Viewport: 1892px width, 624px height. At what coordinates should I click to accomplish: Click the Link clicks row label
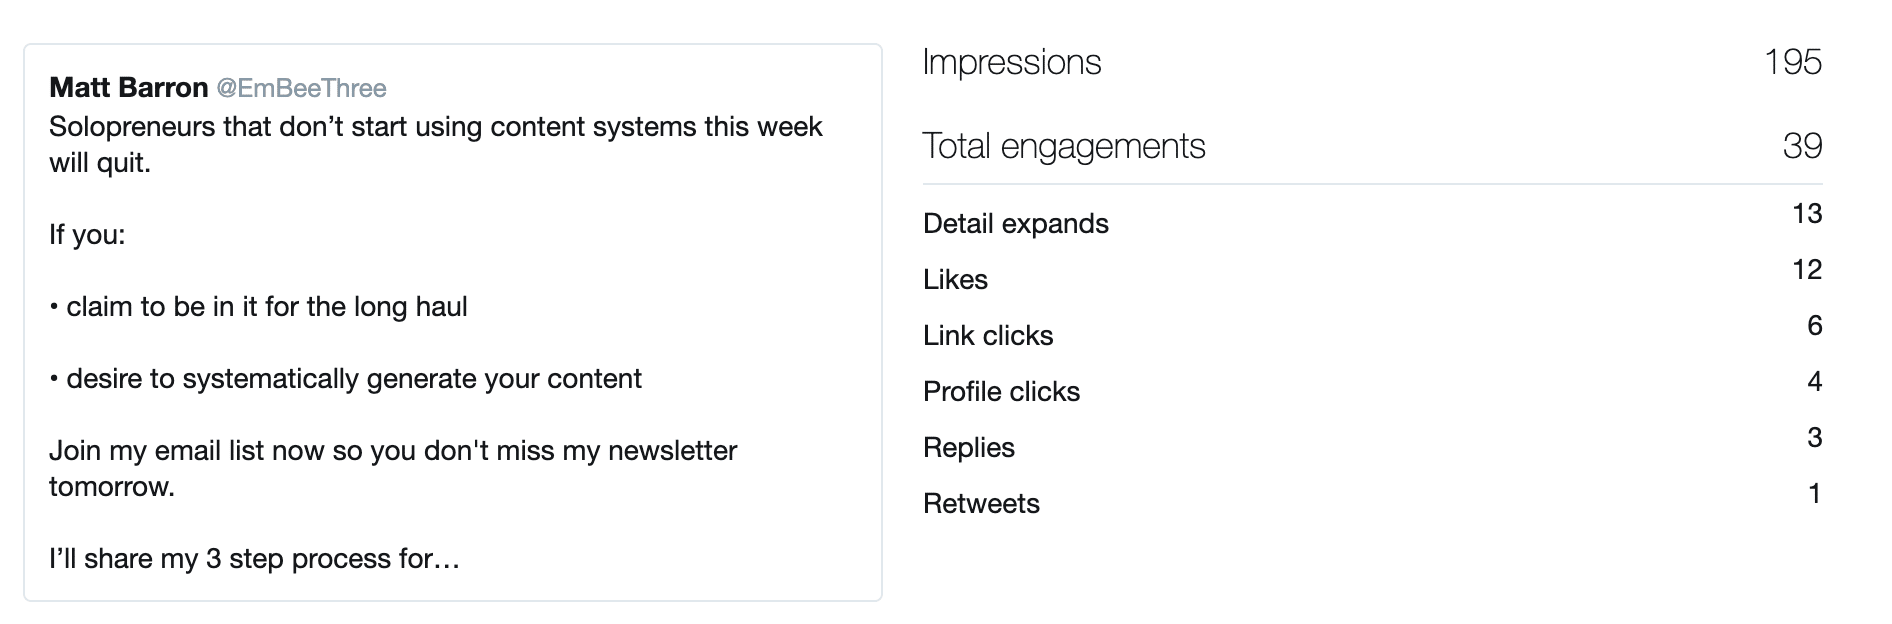pyautogui.click(x=988, y=335)
